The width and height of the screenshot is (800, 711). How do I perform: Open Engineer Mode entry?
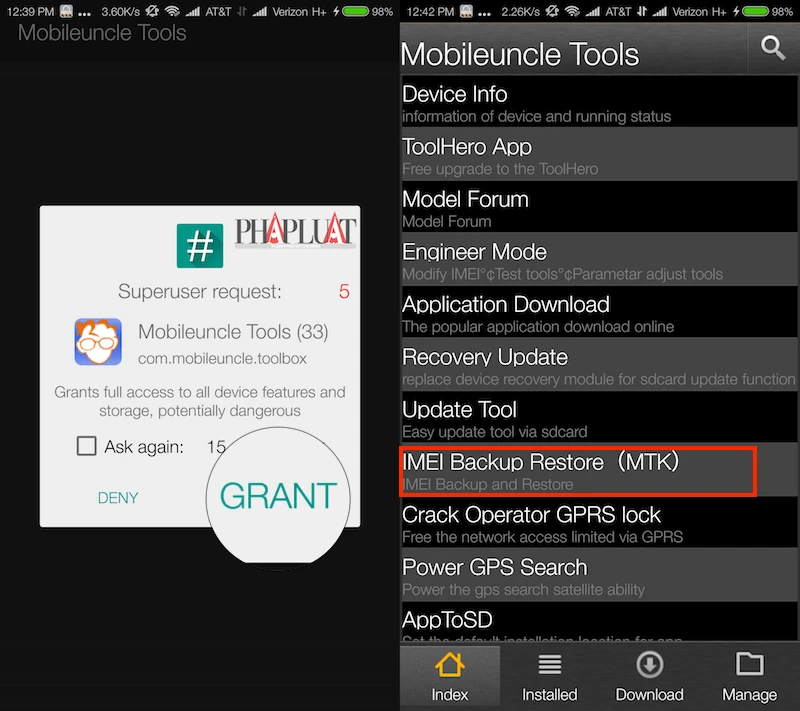point(598,262)
